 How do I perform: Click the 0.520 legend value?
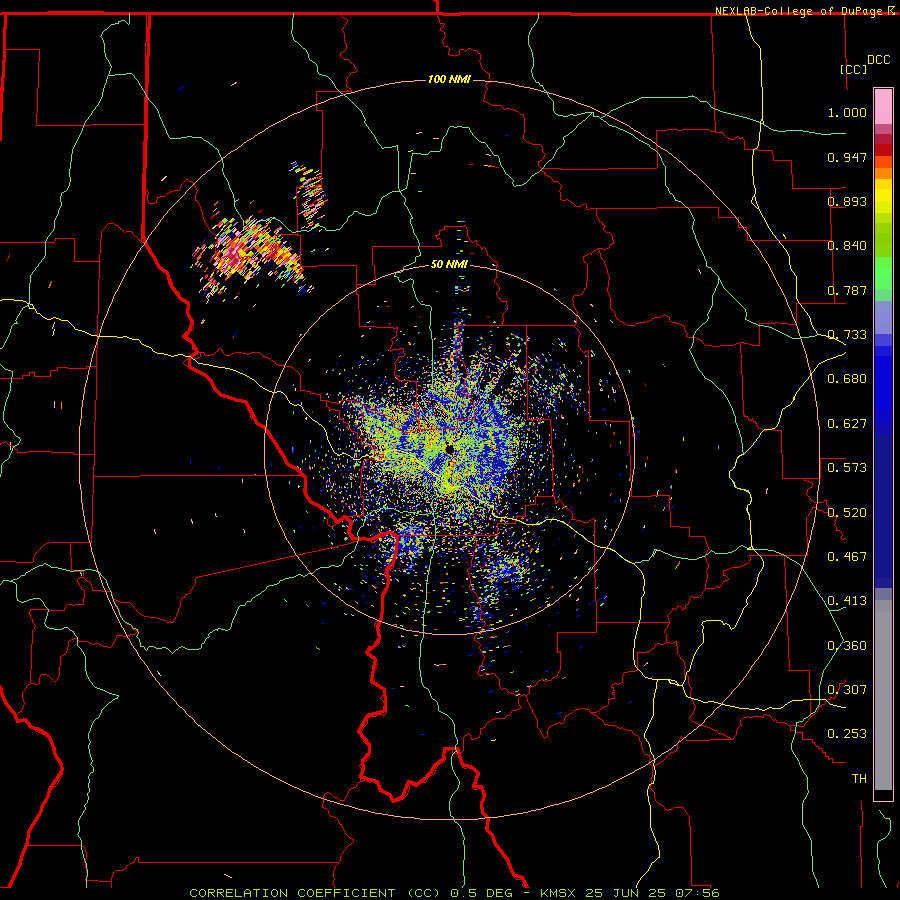[x=847, y=513]
